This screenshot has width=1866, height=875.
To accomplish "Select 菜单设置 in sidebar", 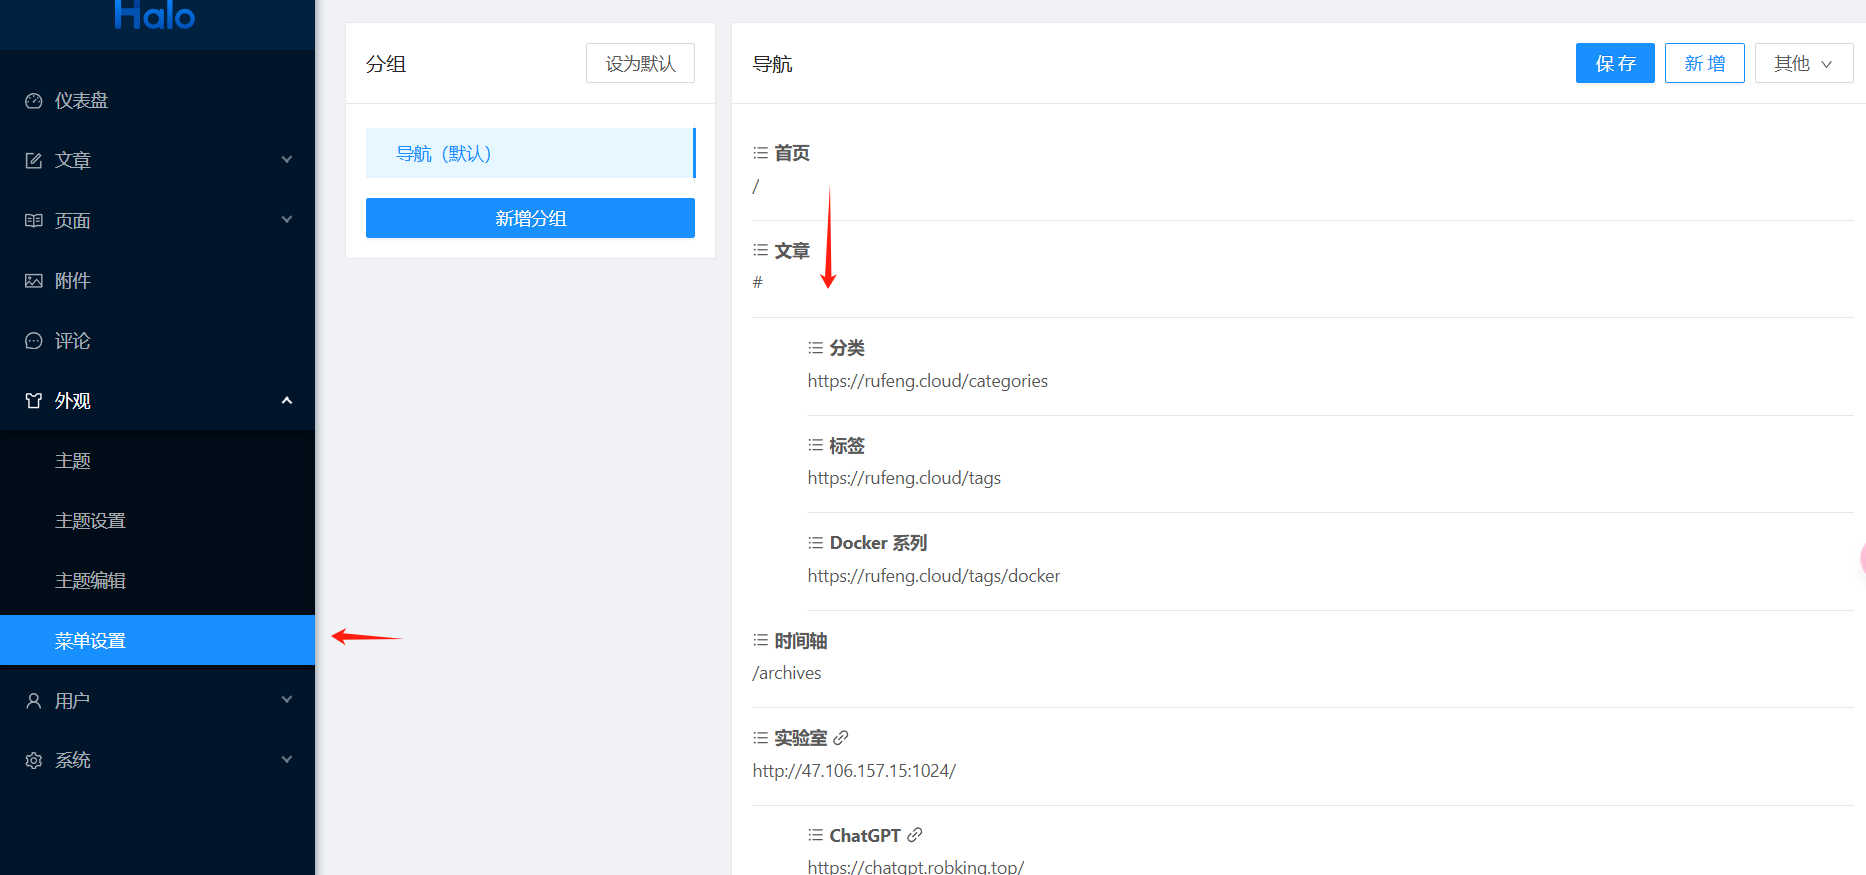I will tap(157, 640).
